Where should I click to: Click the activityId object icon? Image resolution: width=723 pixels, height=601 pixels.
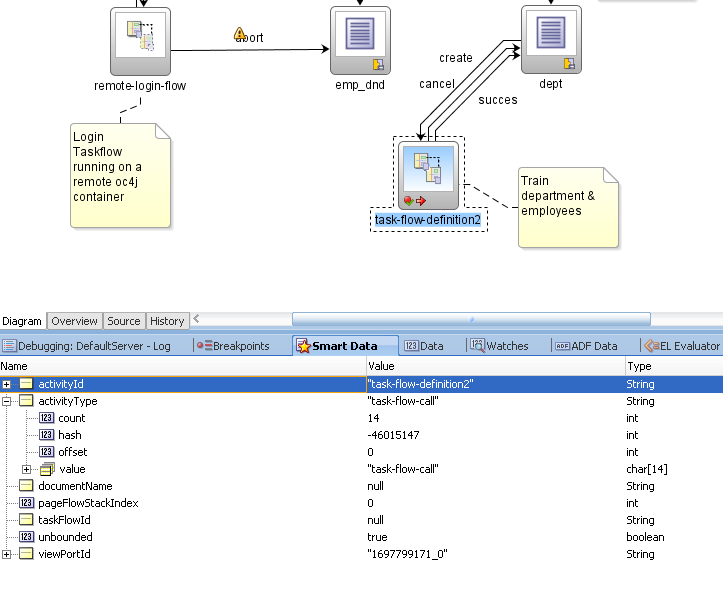point(26,384)
